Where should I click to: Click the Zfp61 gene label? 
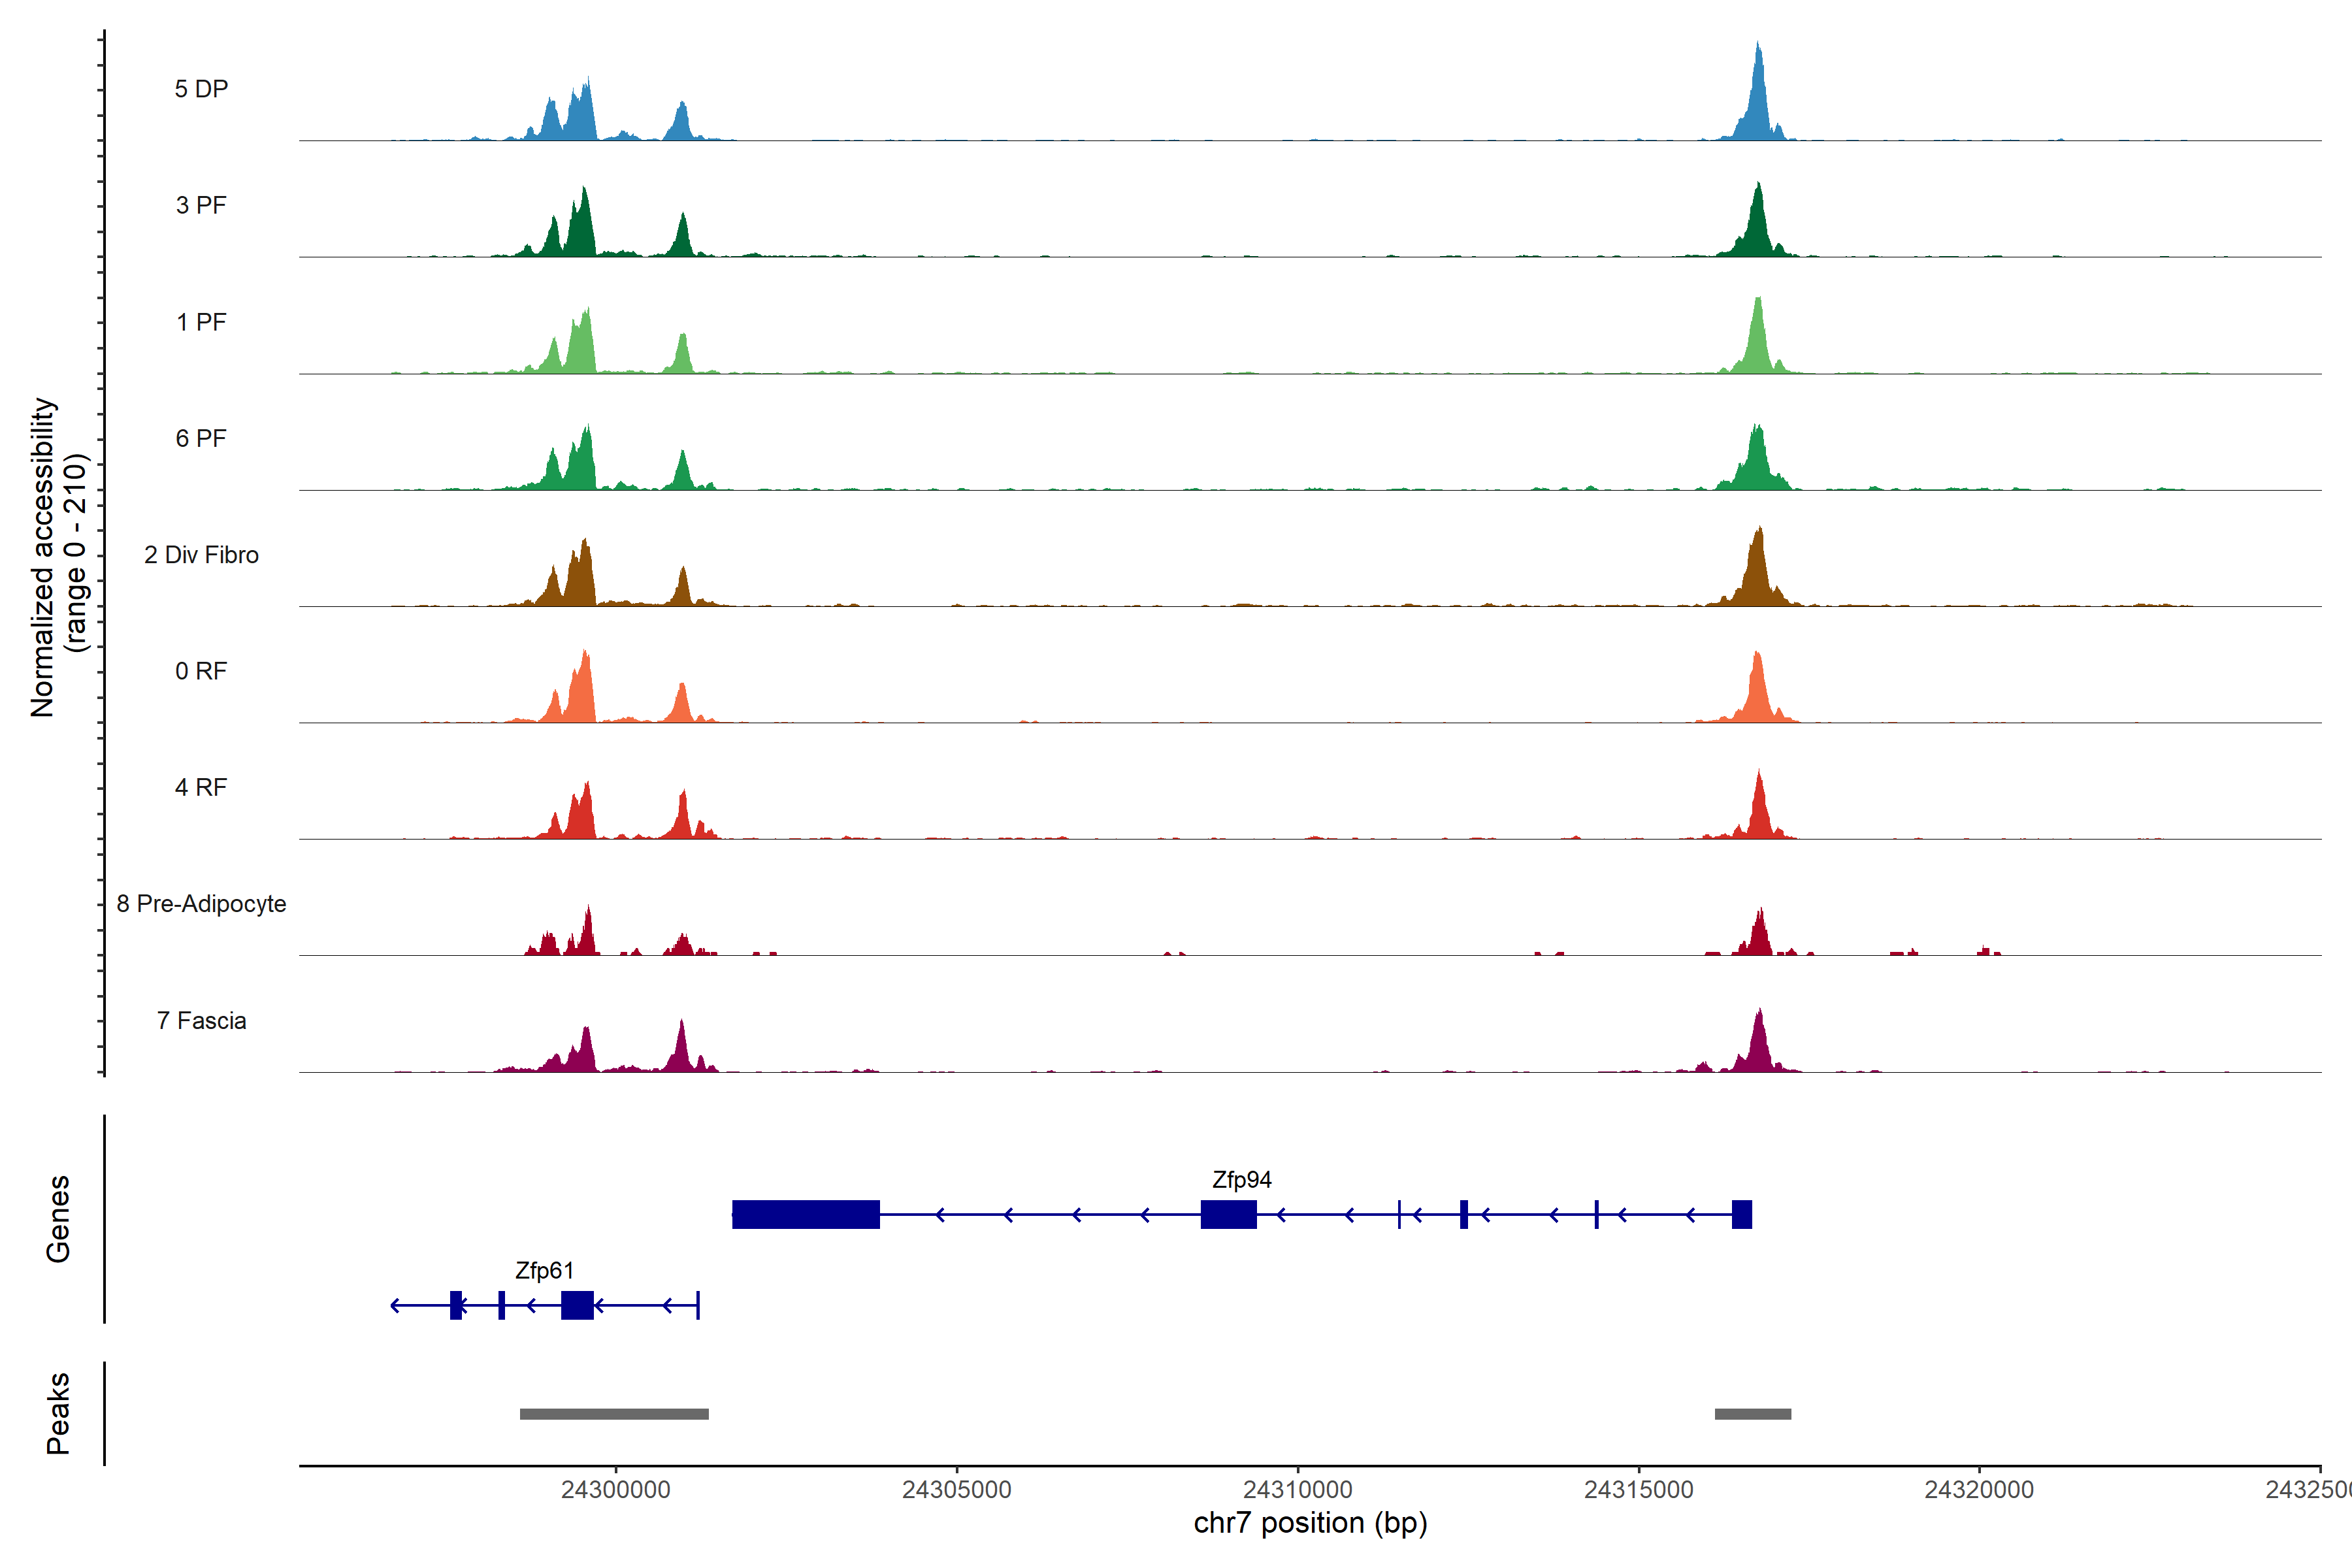[x=544, y=1270]
